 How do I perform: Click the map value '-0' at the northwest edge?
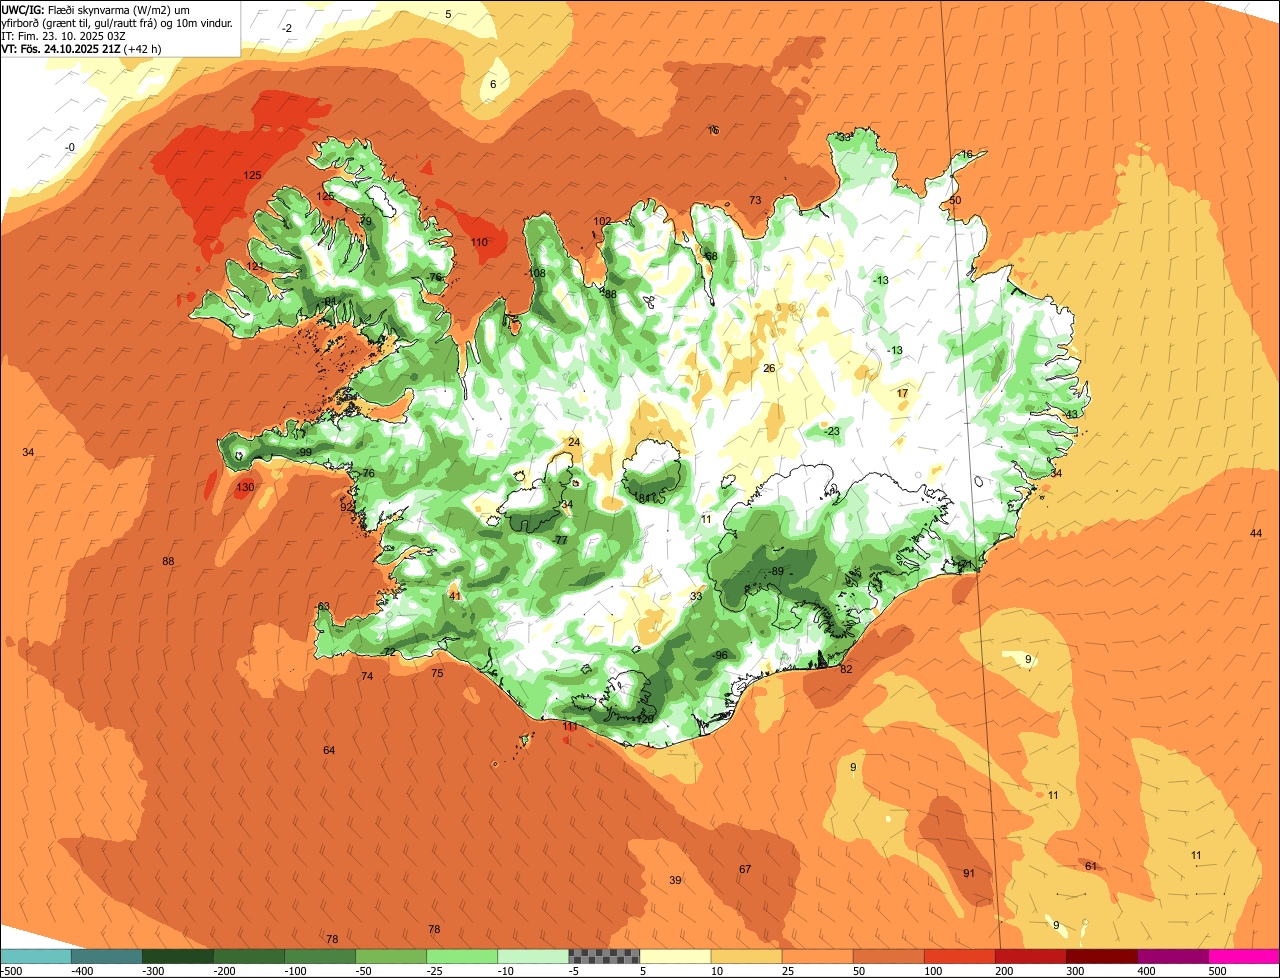[x=69, y=147]
